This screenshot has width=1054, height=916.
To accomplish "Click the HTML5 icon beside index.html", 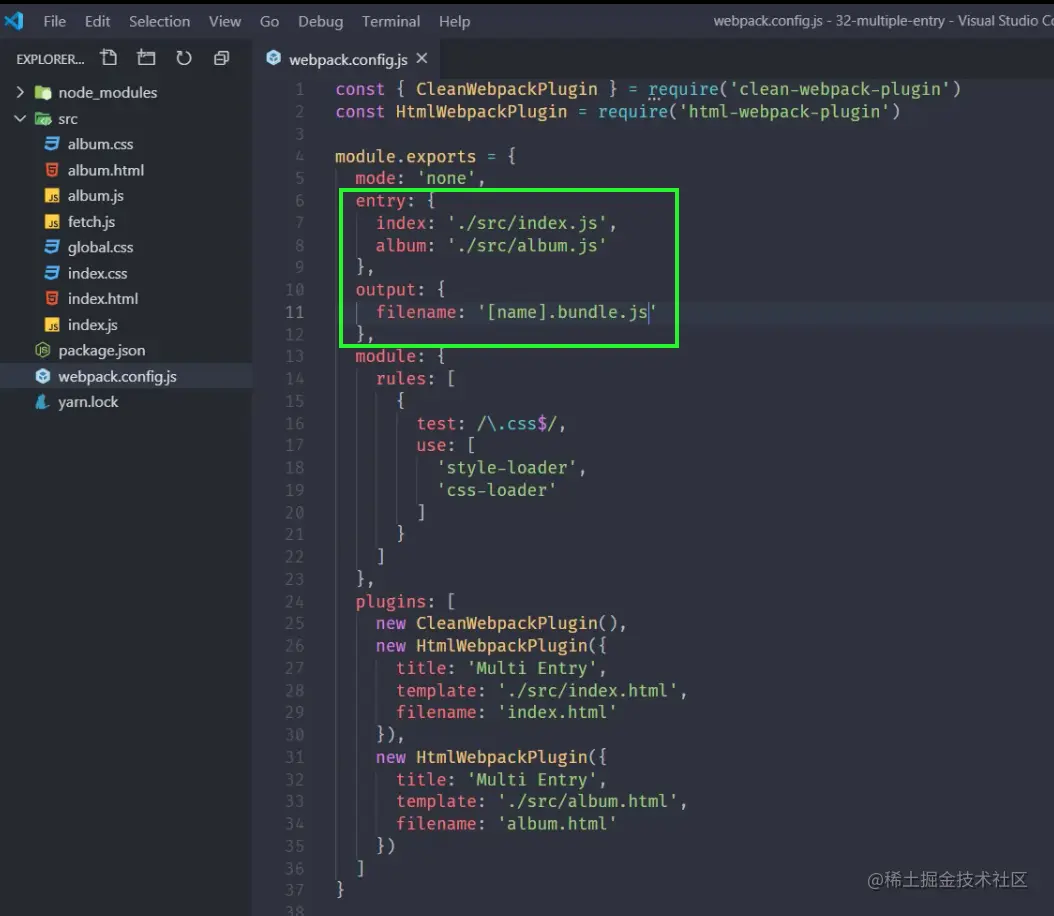I will click(x=52, y=298).
